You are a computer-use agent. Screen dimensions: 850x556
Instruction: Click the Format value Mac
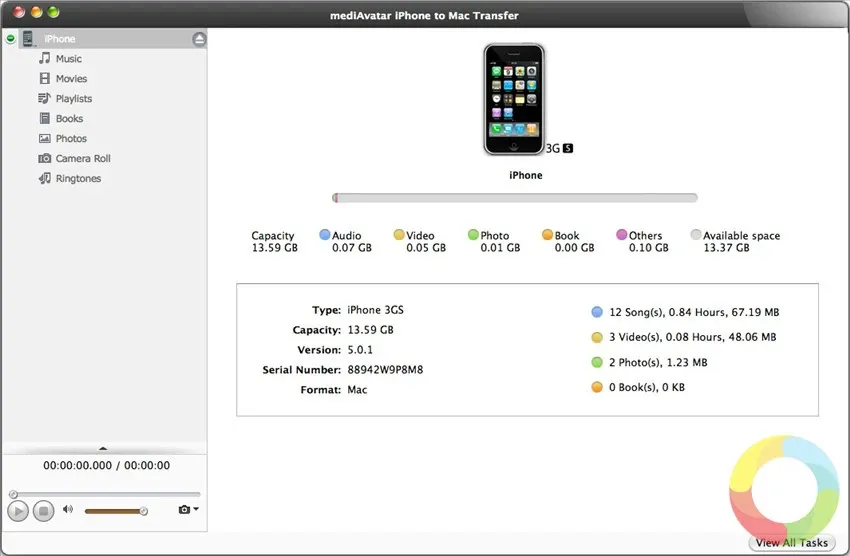(357, 390)
